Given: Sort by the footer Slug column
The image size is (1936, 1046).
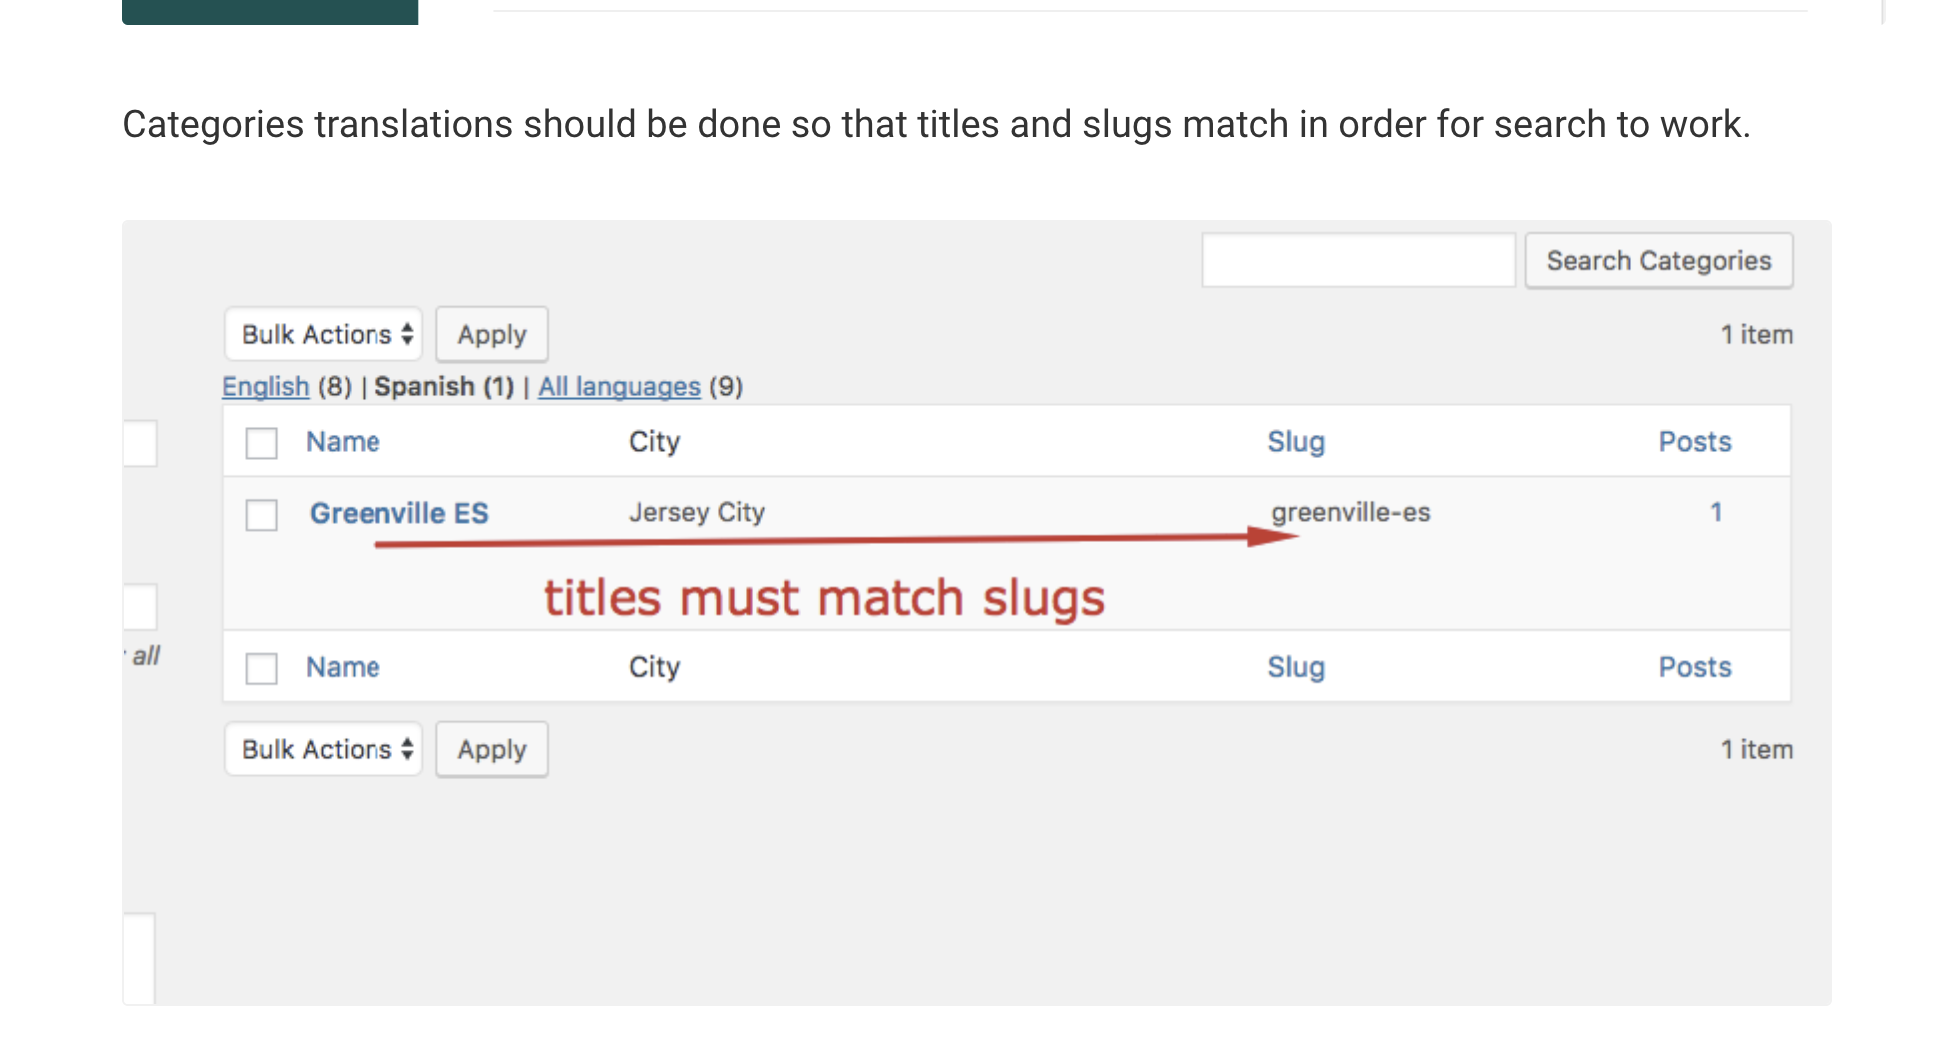Looking at the screenshot, I should [x=1296, y=667].
